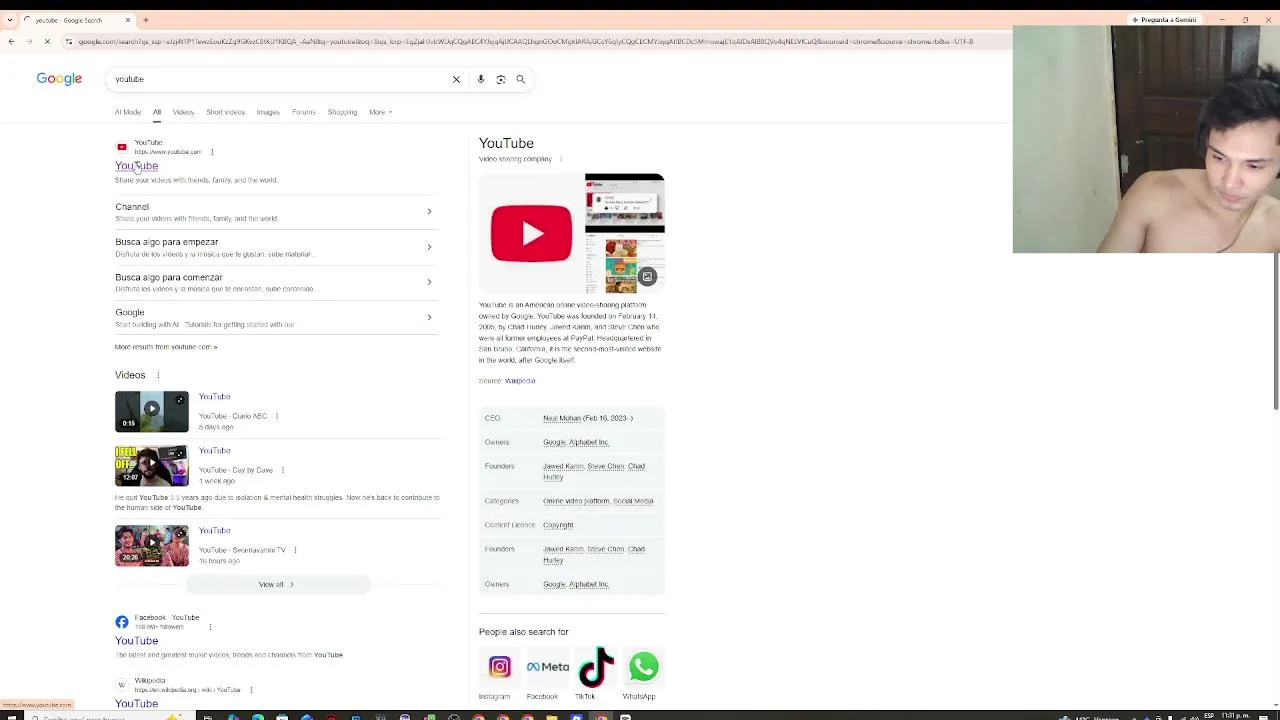
Task: Open options for the Swarnavahini TV video
Action: pyautogui.click(x=295, y=550)
